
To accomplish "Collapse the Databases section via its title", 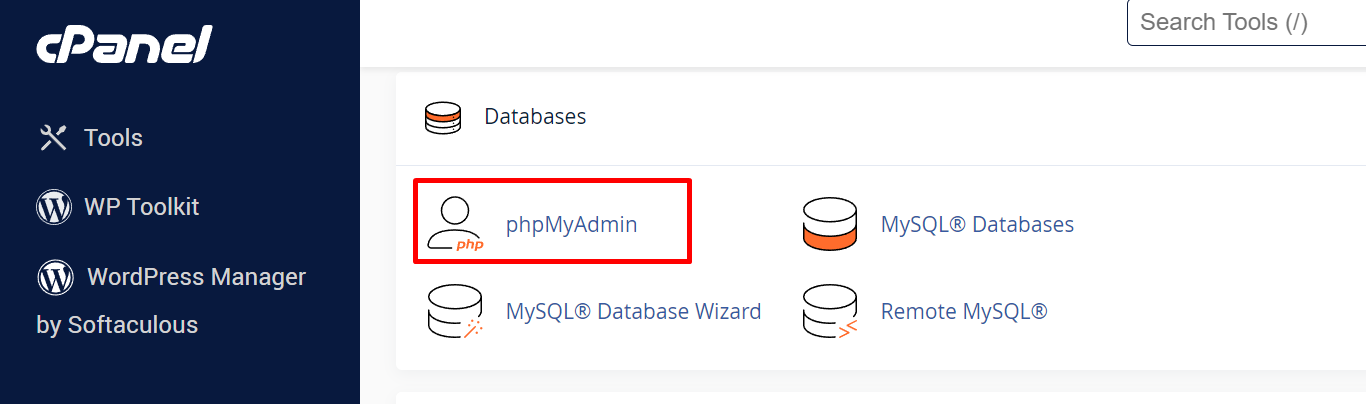I will [x=535, y=116].
